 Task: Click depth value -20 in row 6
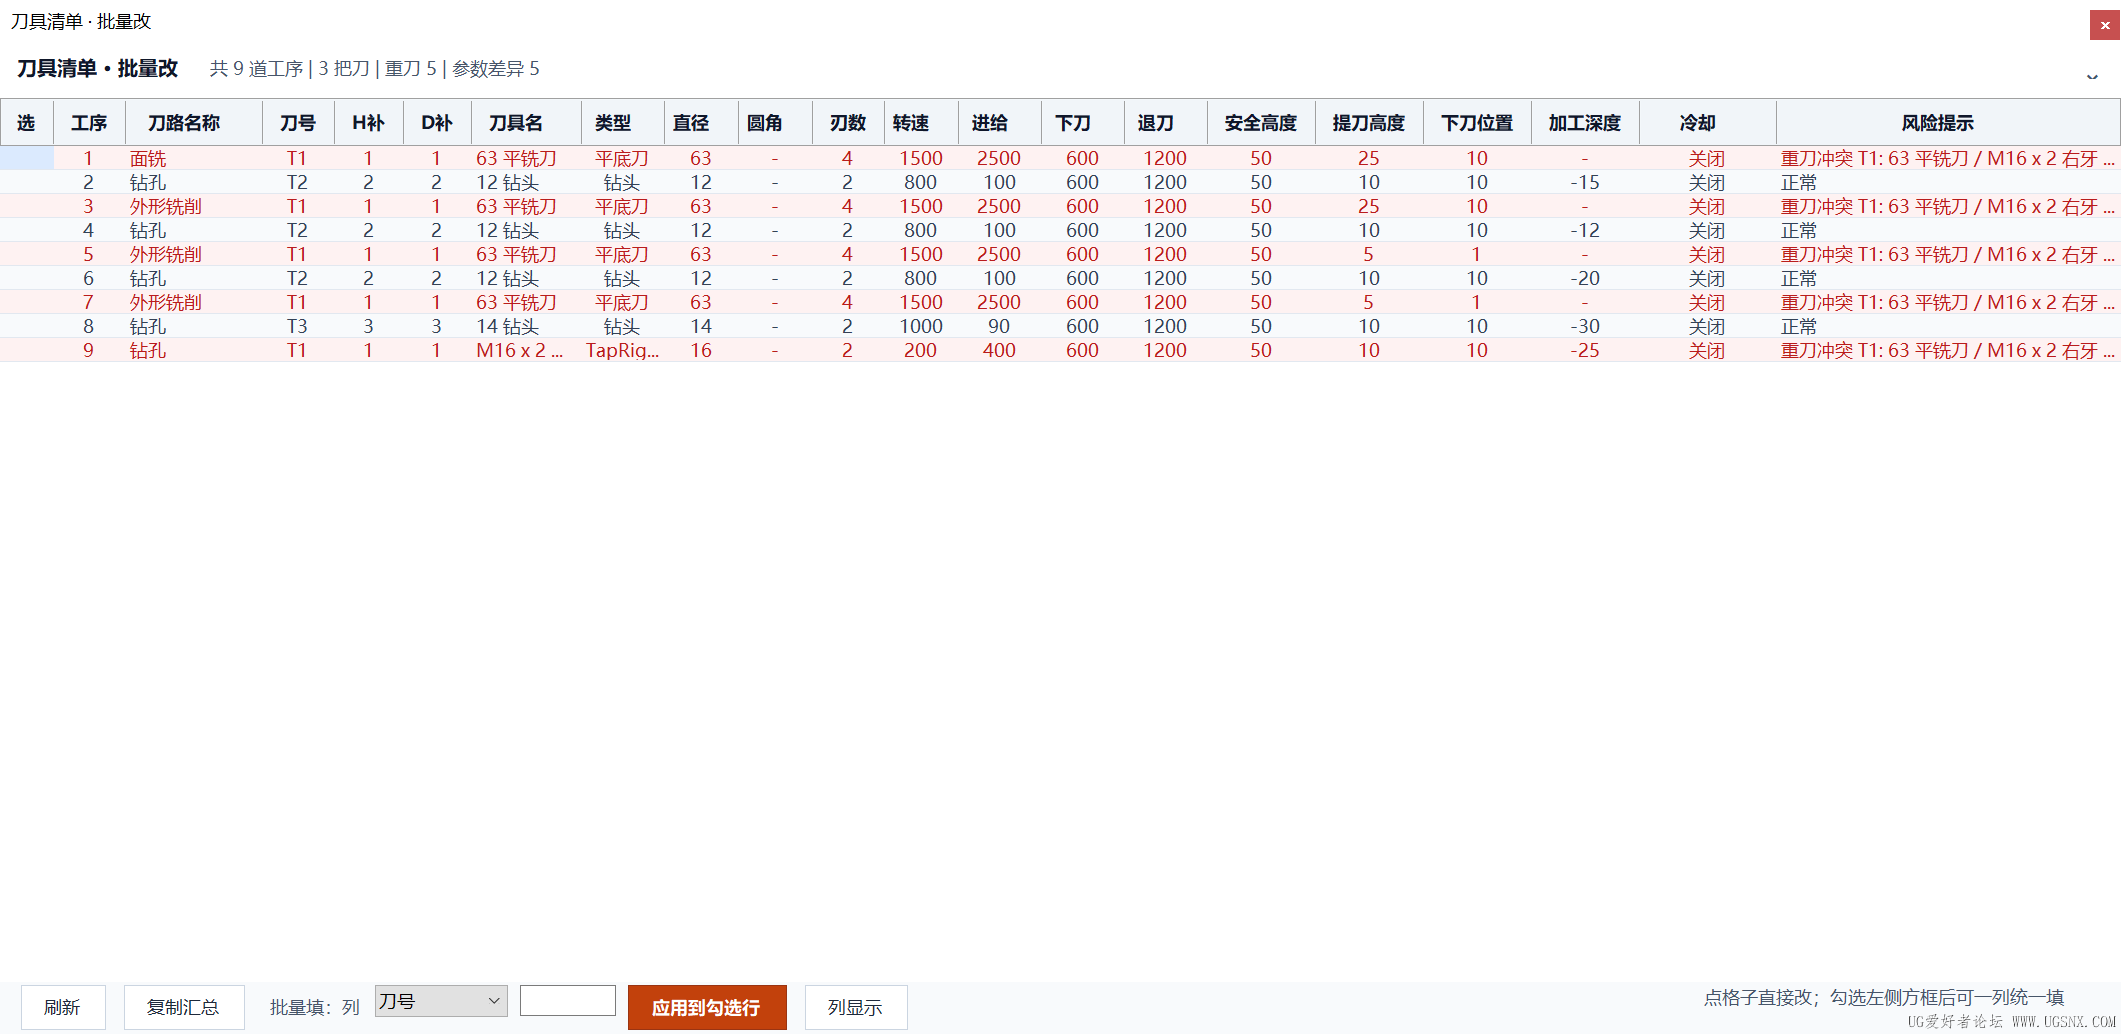1585,278
